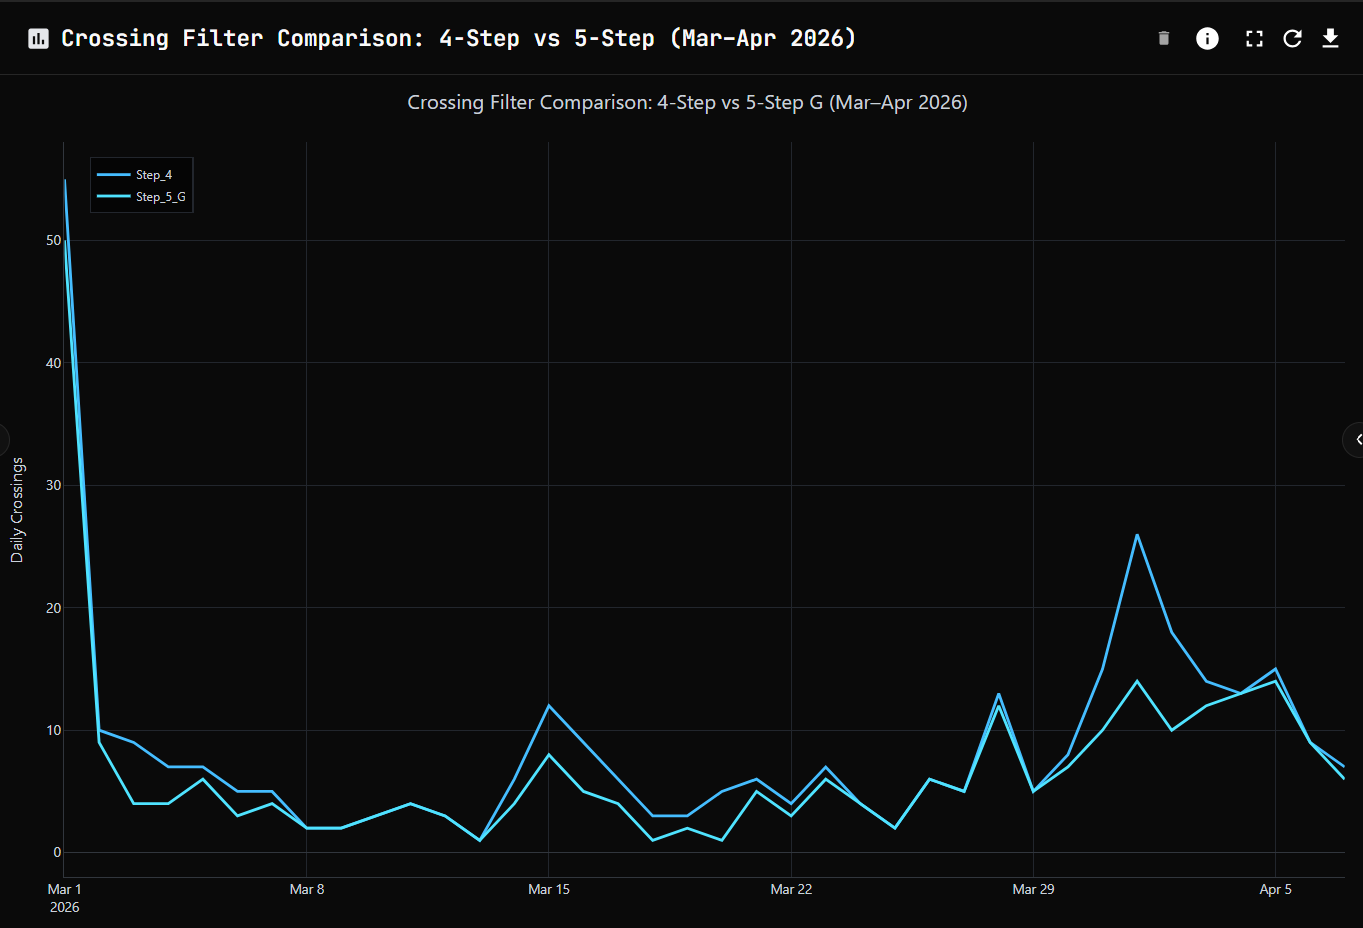Click the Step_4 peak near Apr 1
Image resolution: width=1363 pixels, height=928 pixels.
click(1137, 535)
